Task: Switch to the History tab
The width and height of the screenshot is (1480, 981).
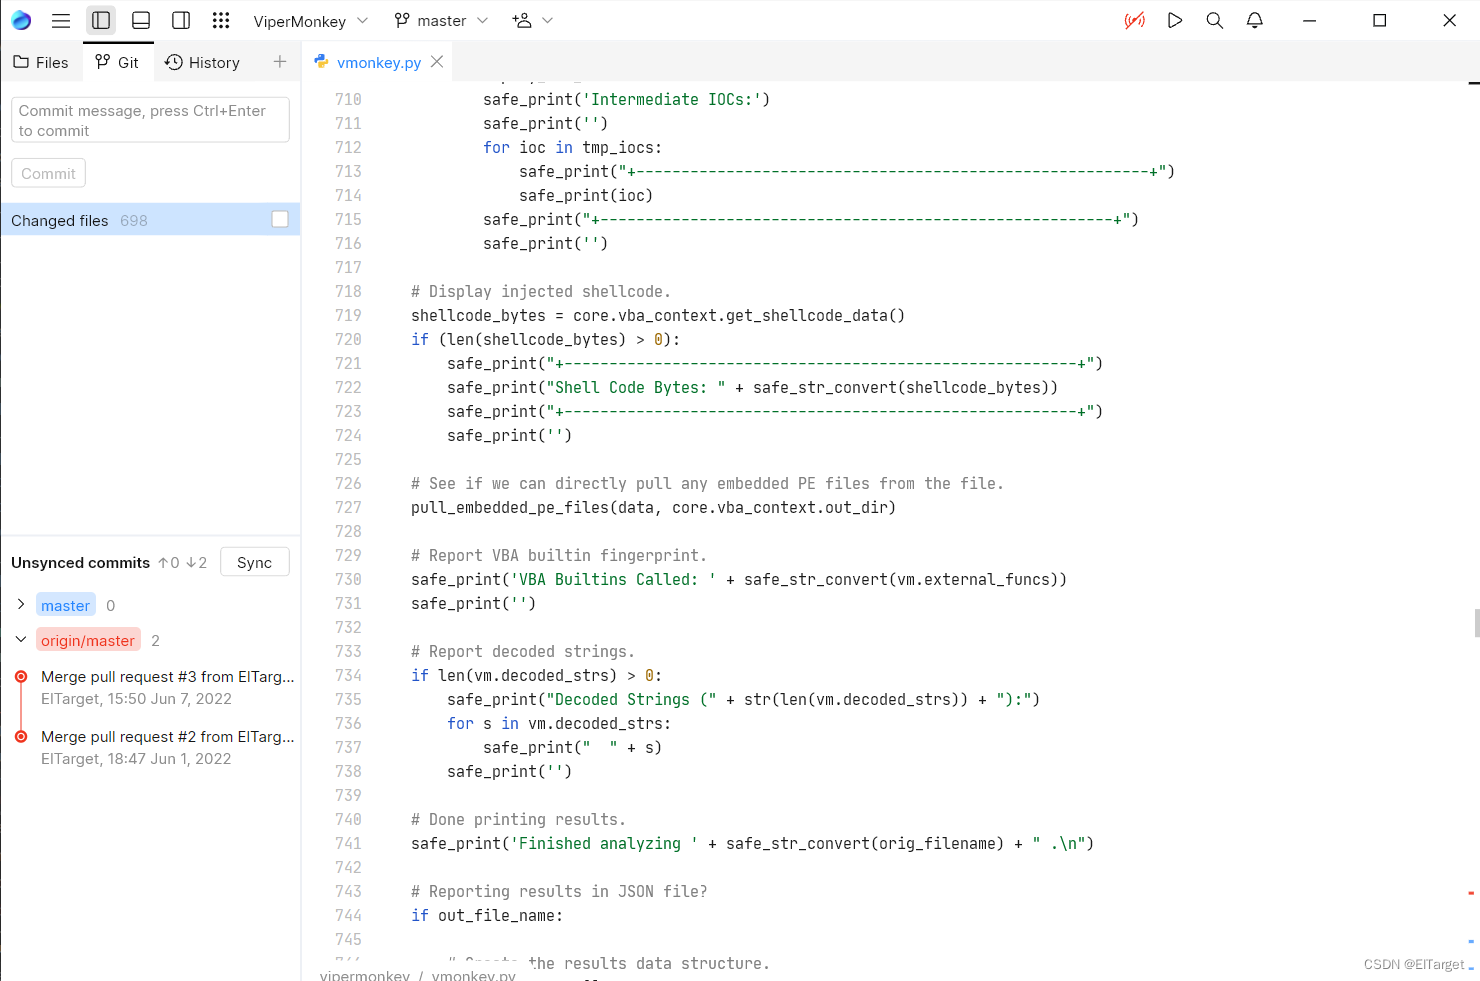Action: pos(202,62)
